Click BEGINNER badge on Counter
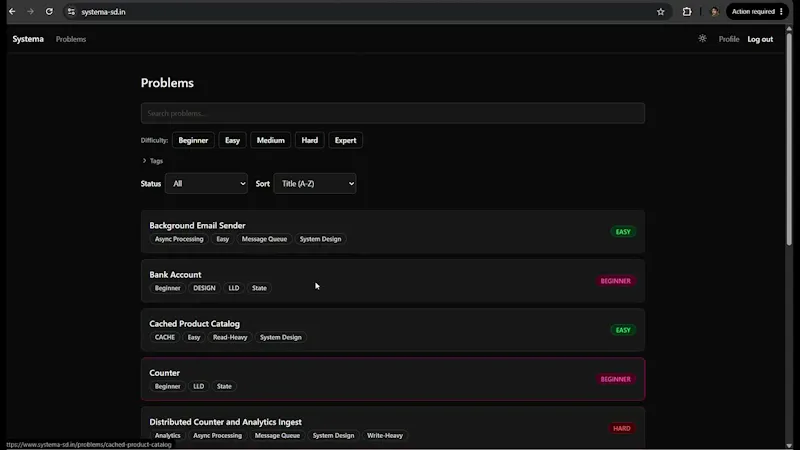The width and height of the screenshot is (800, 450). point(616,379)
